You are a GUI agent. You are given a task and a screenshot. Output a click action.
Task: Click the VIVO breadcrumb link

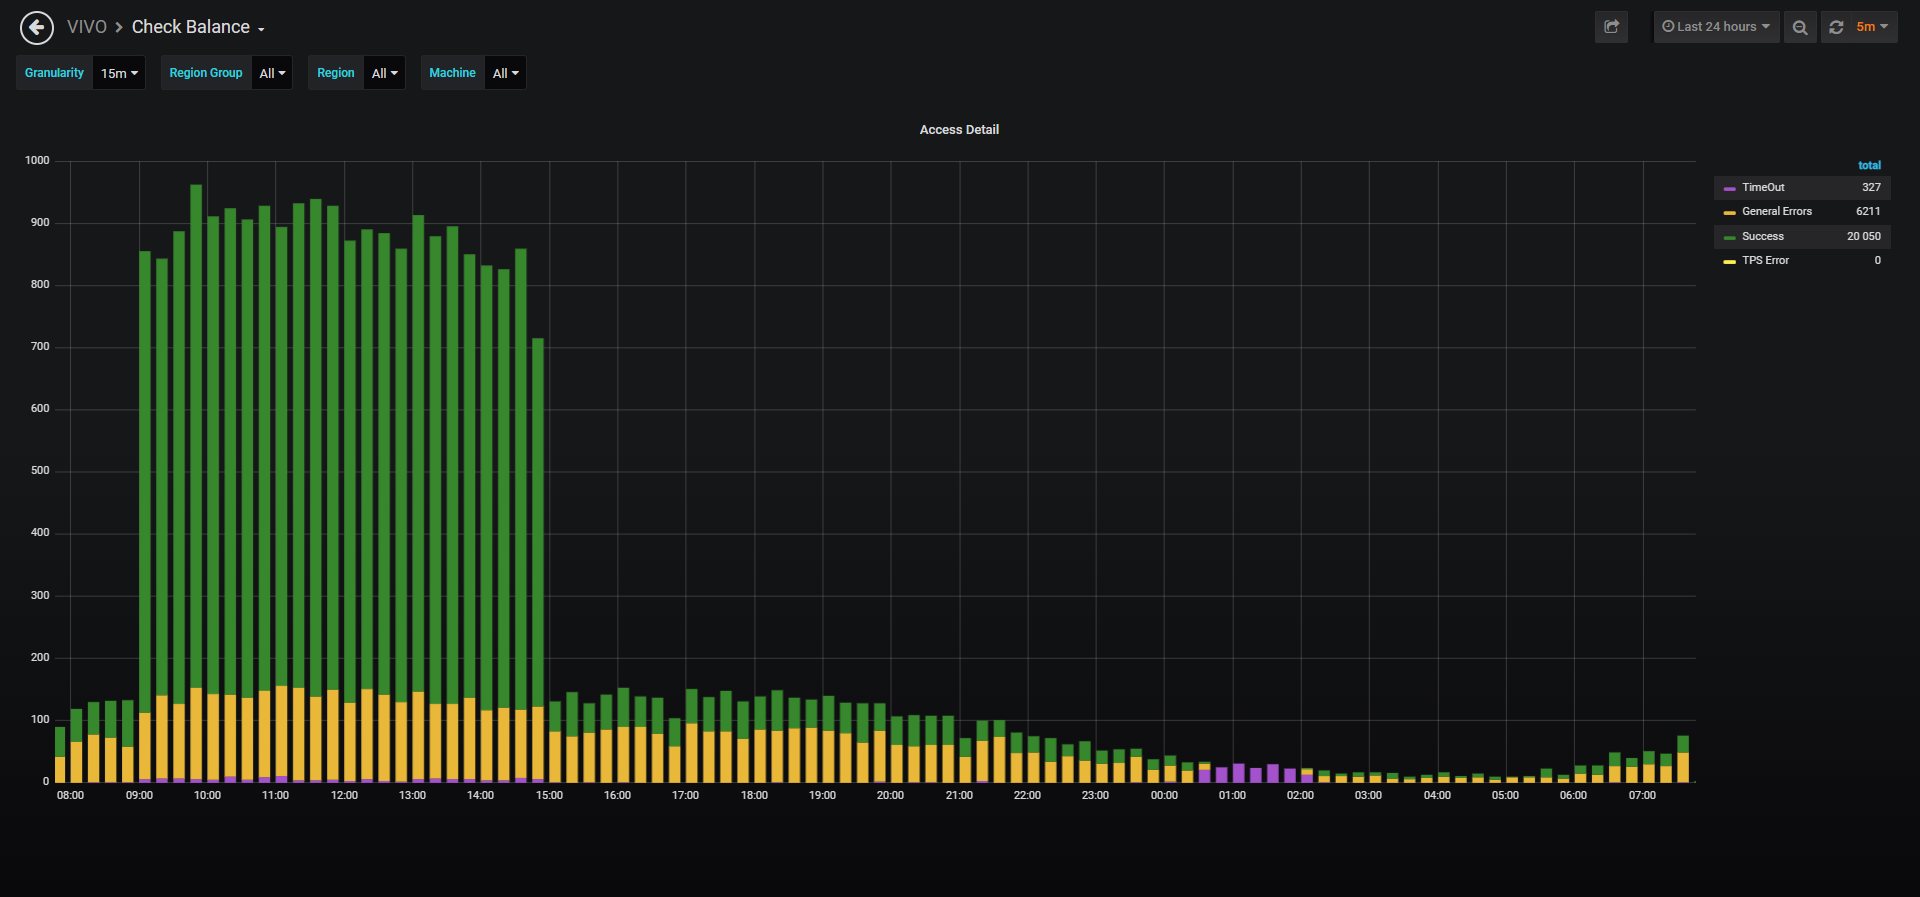point(87,27)
